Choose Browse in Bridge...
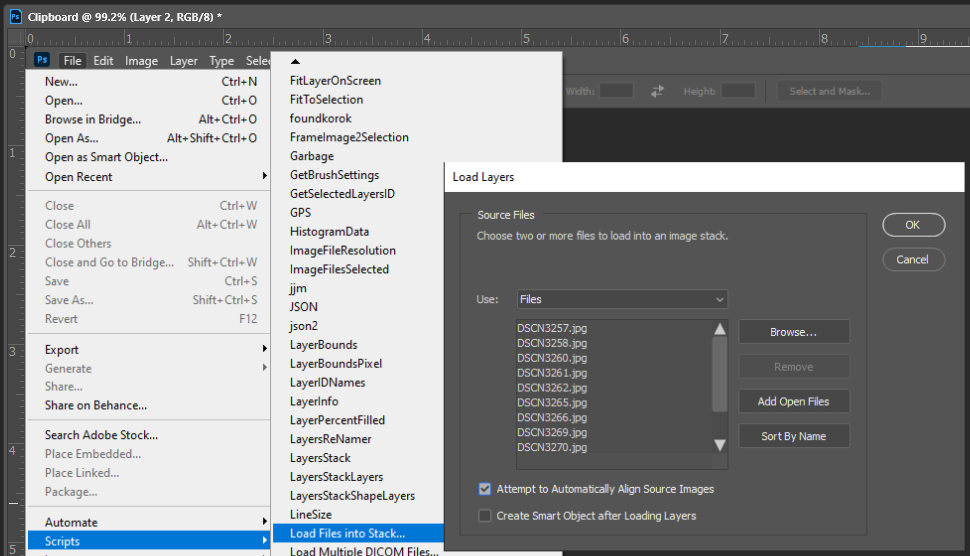Viewport: 970px width, 556px height. (x=150, y=119)
